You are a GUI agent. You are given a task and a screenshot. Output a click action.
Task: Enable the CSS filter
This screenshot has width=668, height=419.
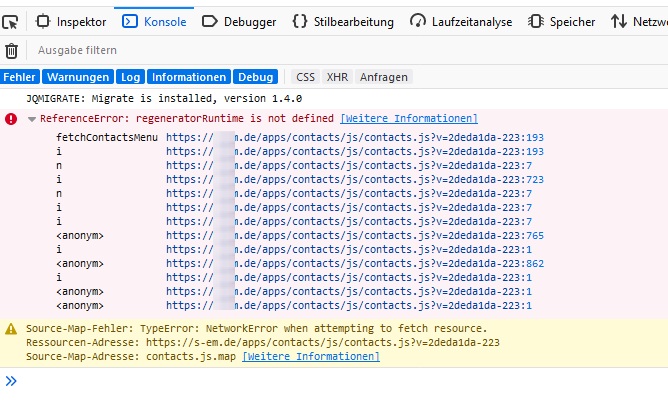point(305,77)
